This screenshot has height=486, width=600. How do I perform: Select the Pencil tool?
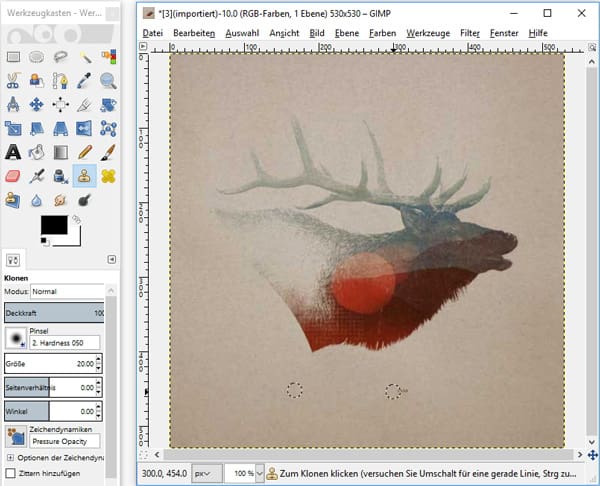[x=84, y=152]
